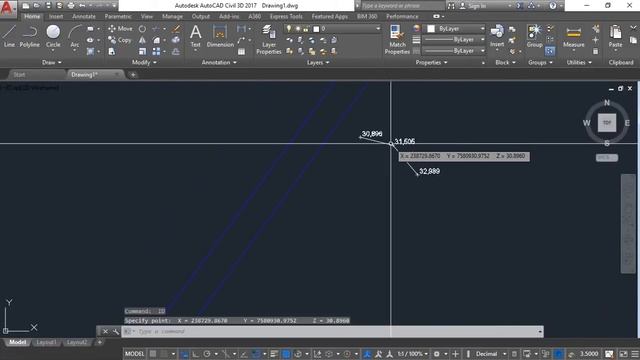Expand the Block panel
This screenshot has height=360, width=640.
505,62
